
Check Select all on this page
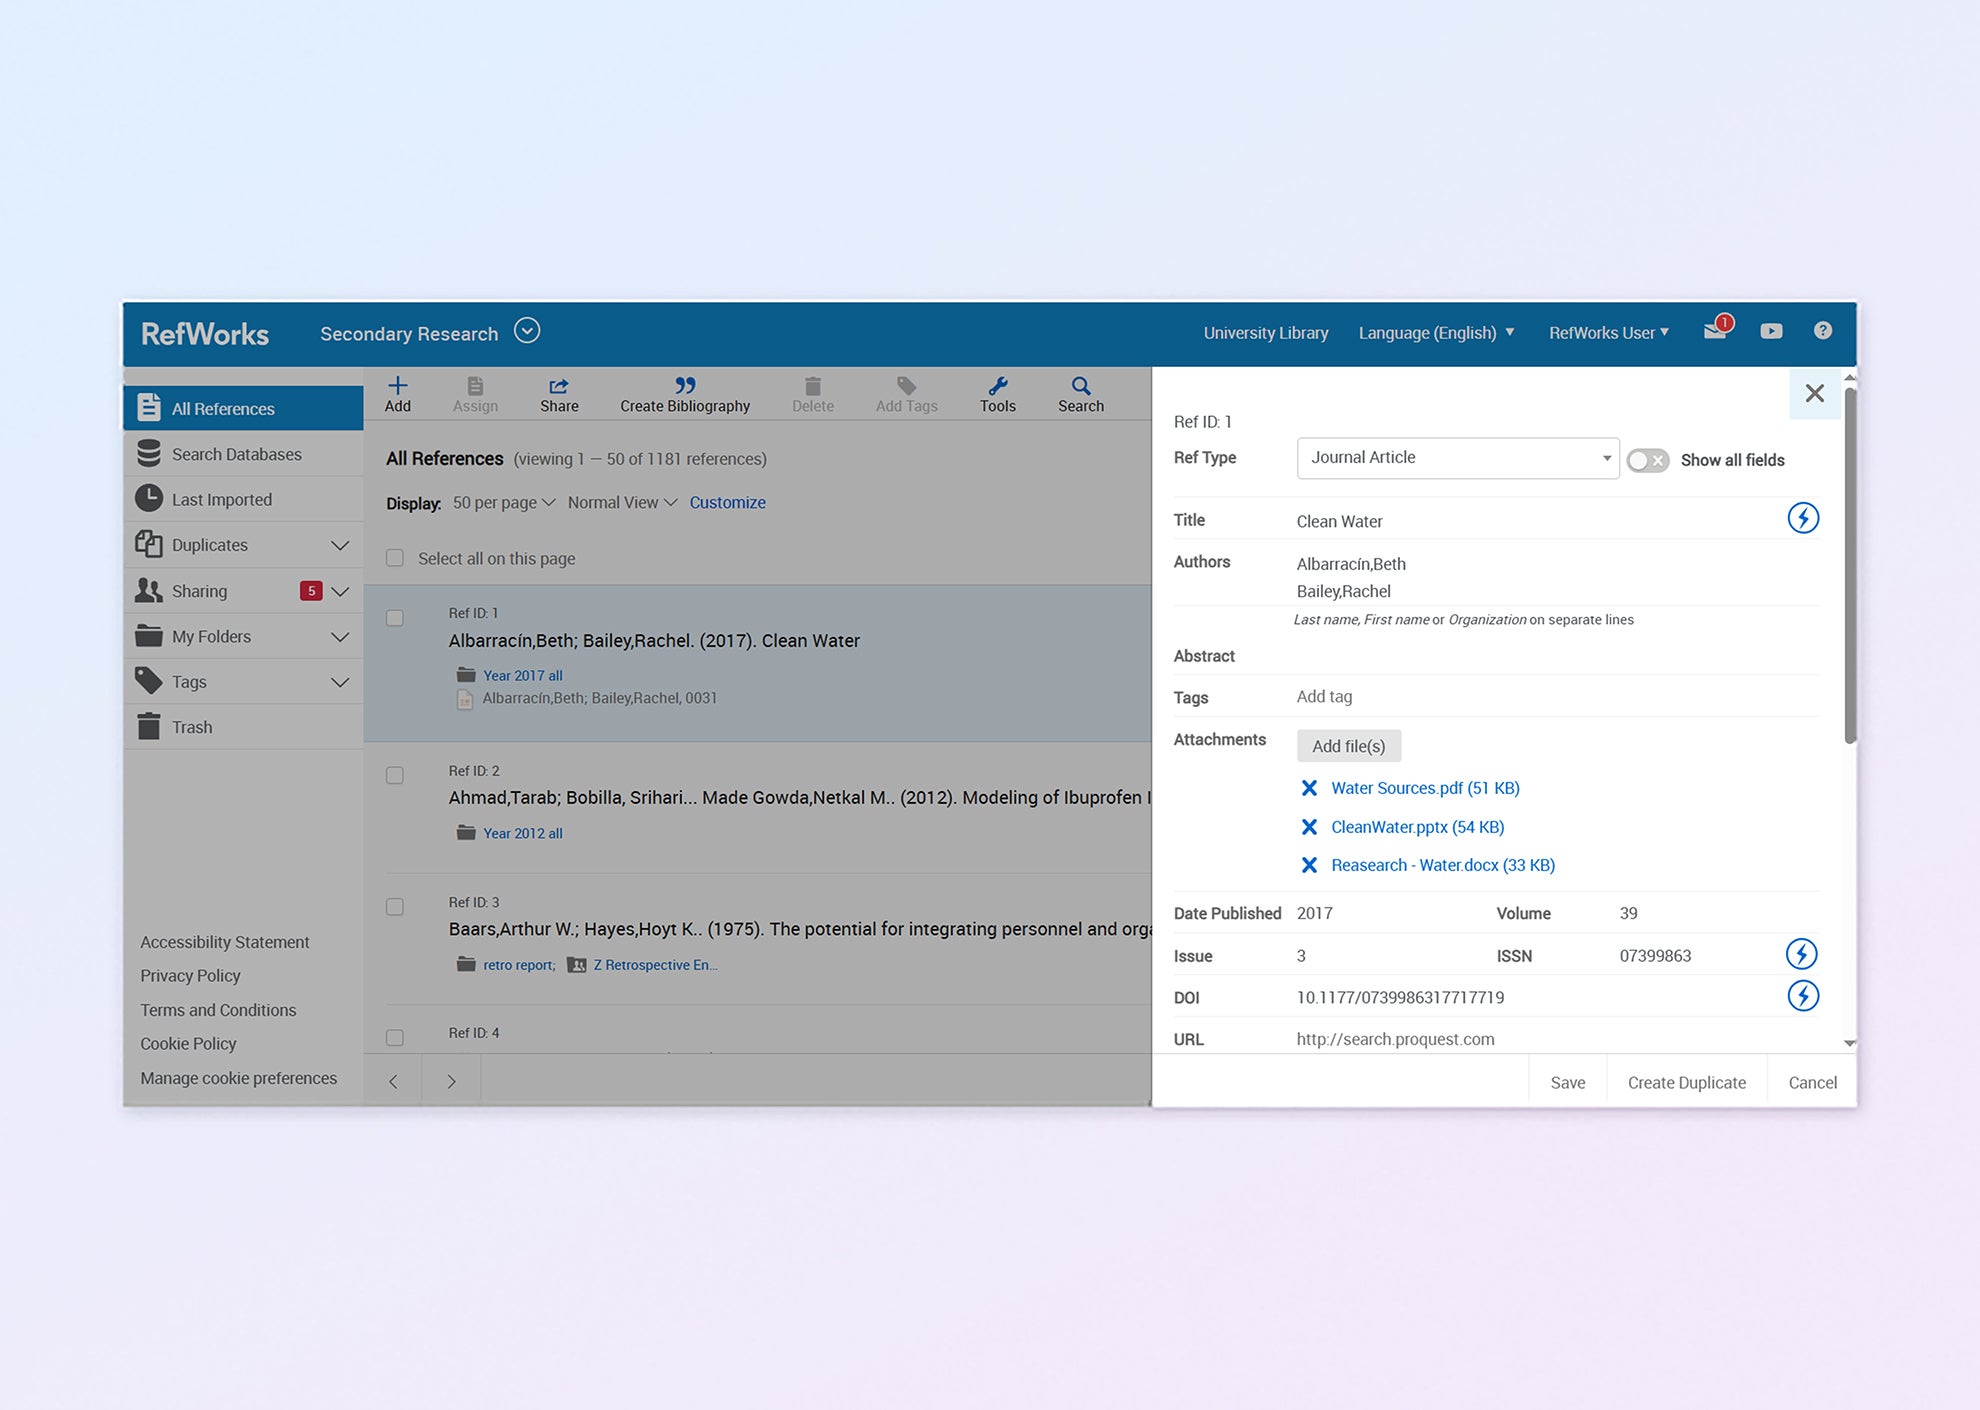pyautogui.click(x=395, y=558)
